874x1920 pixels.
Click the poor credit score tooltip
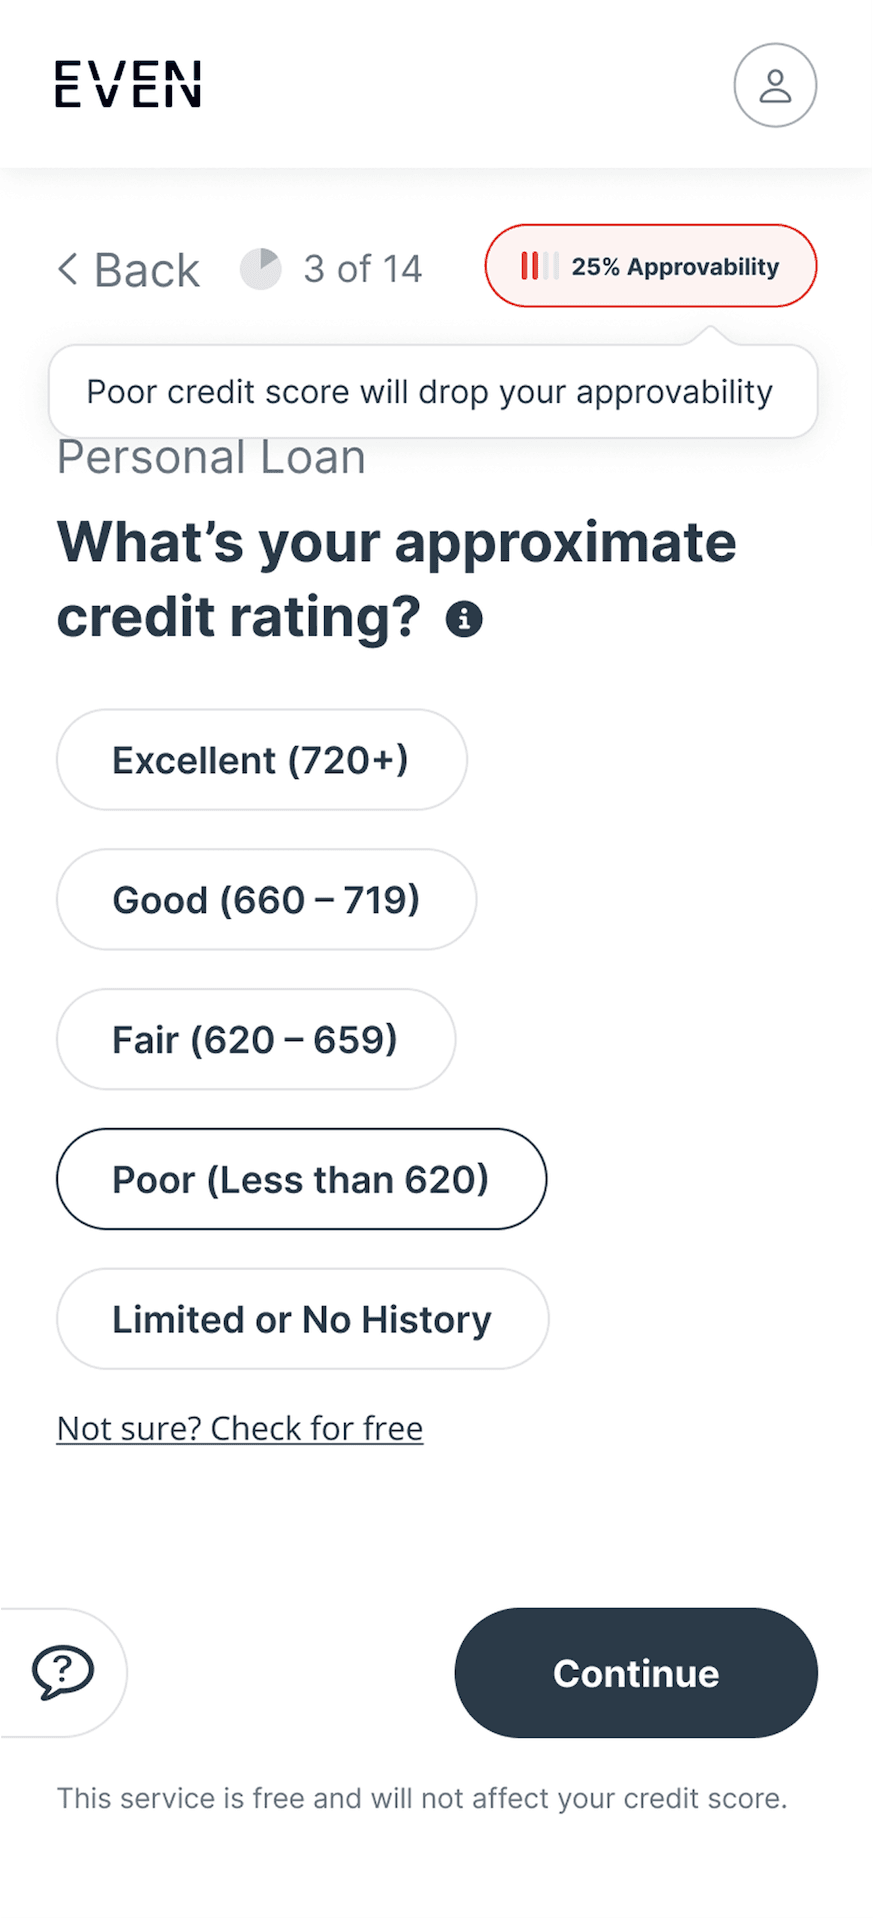pos(433,391)
